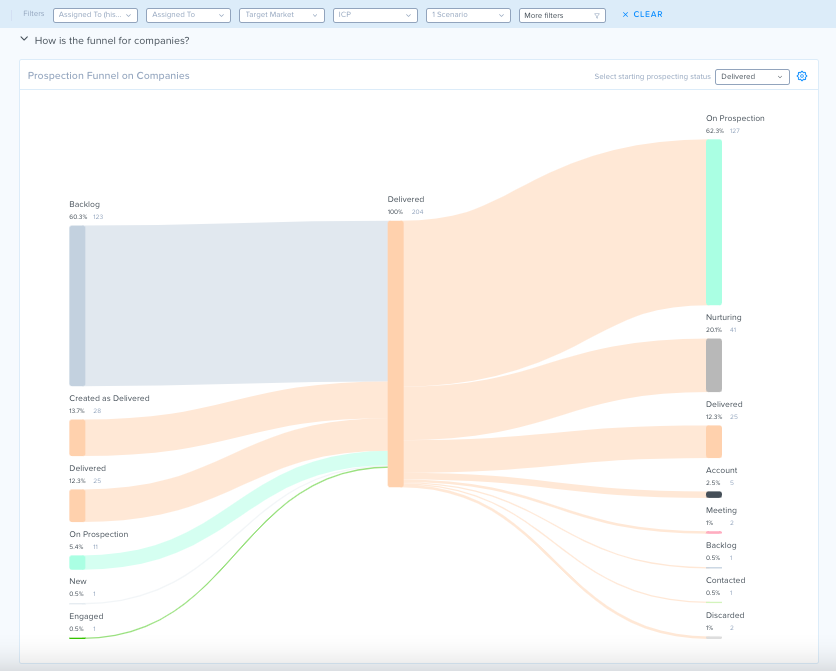This screenshot has width=836, height=671.
Task: Click the dark Account node bar
Action: (714, 495)
